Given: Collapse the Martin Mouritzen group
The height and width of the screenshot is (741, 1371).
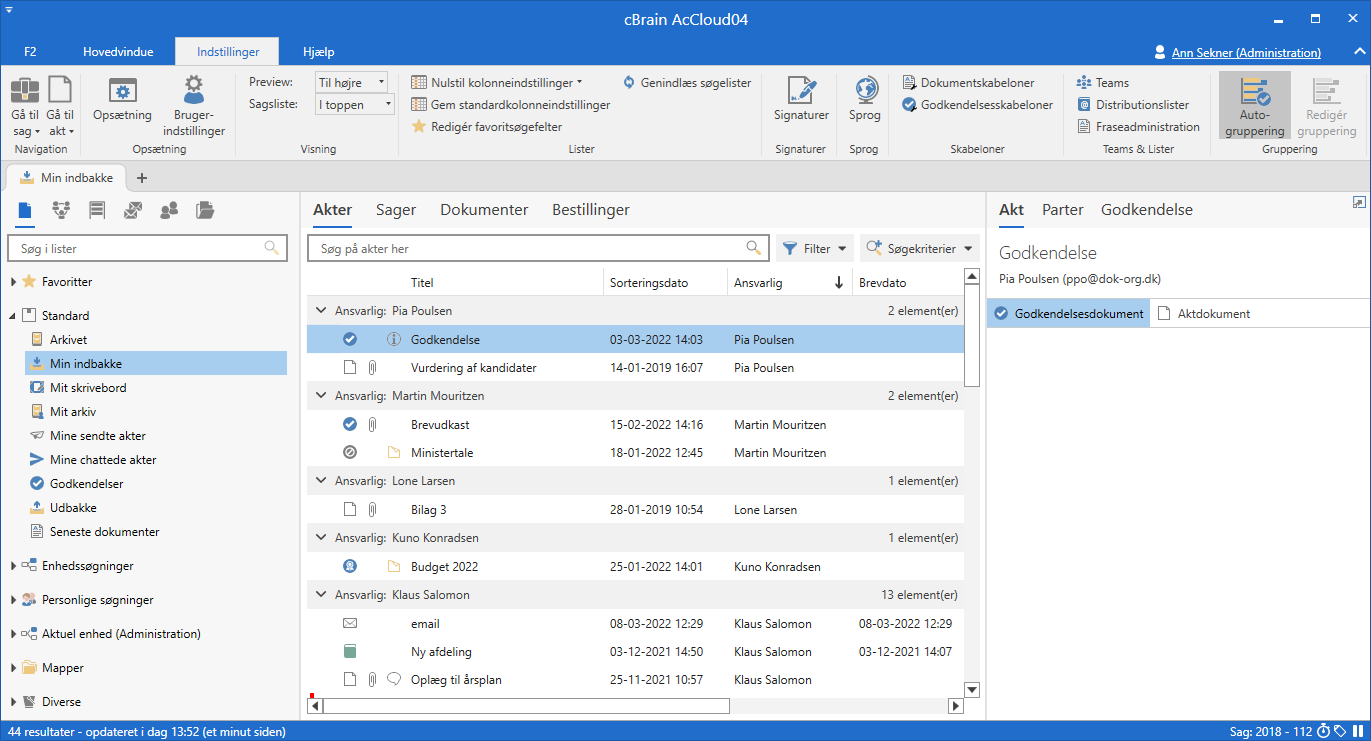Looking at the screenshot, I should coord(321,396).
